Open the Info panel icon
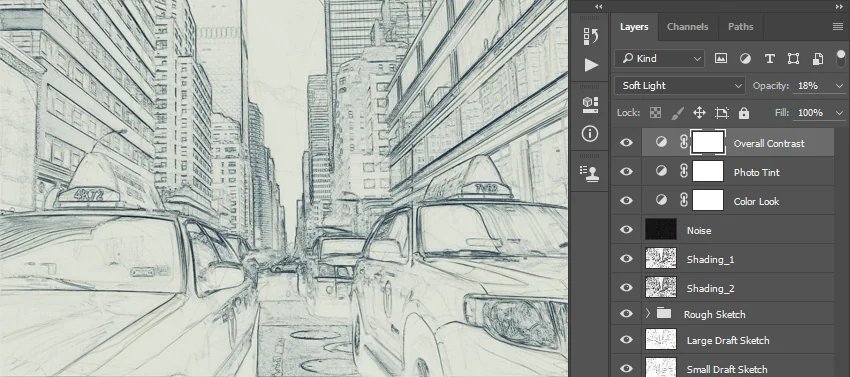 (591, 133)
